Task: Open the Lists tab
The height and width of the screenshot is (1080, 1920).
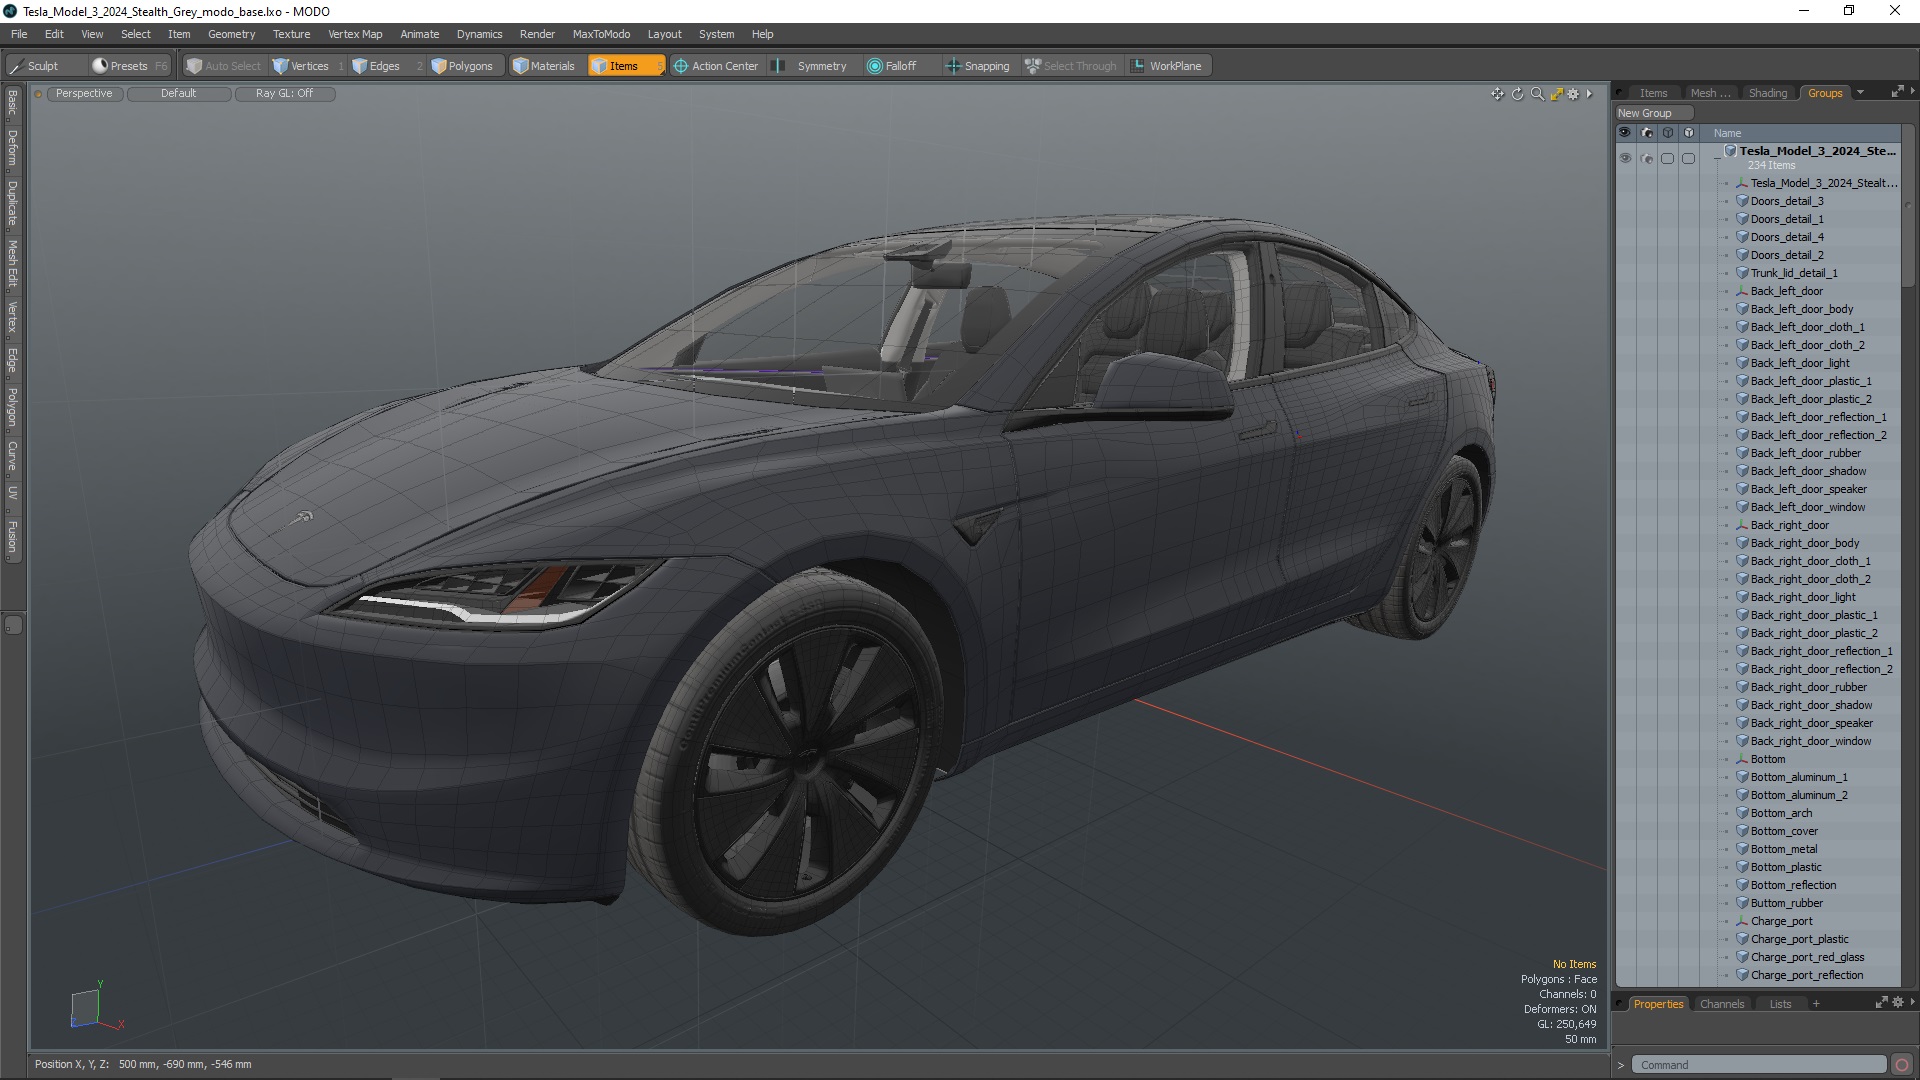Action: 1780,1004
